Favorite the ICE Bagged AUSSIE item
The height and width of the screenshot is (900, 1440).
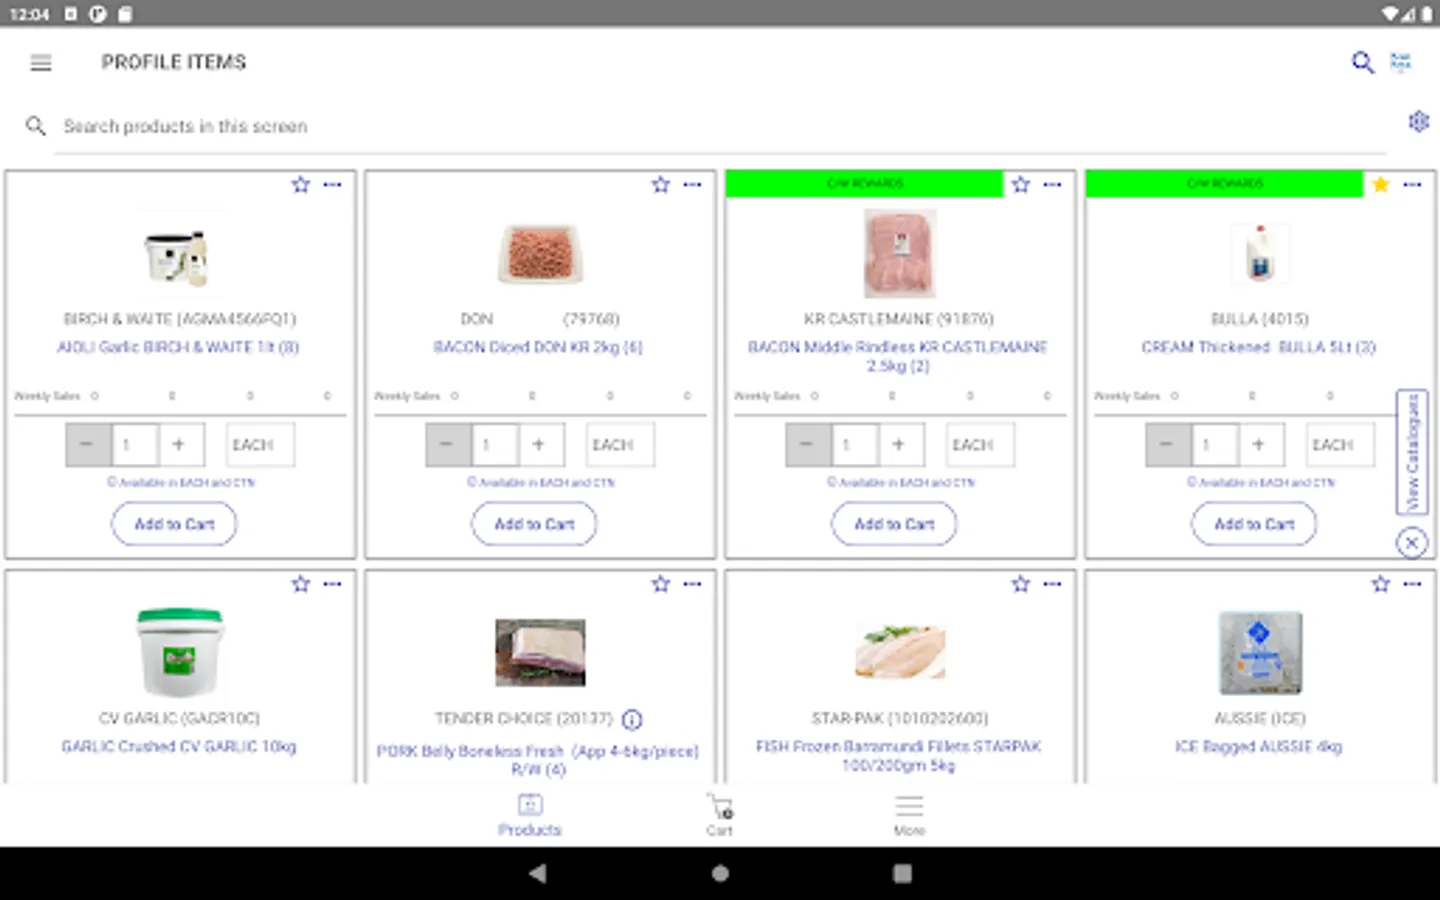(1380, 584)
